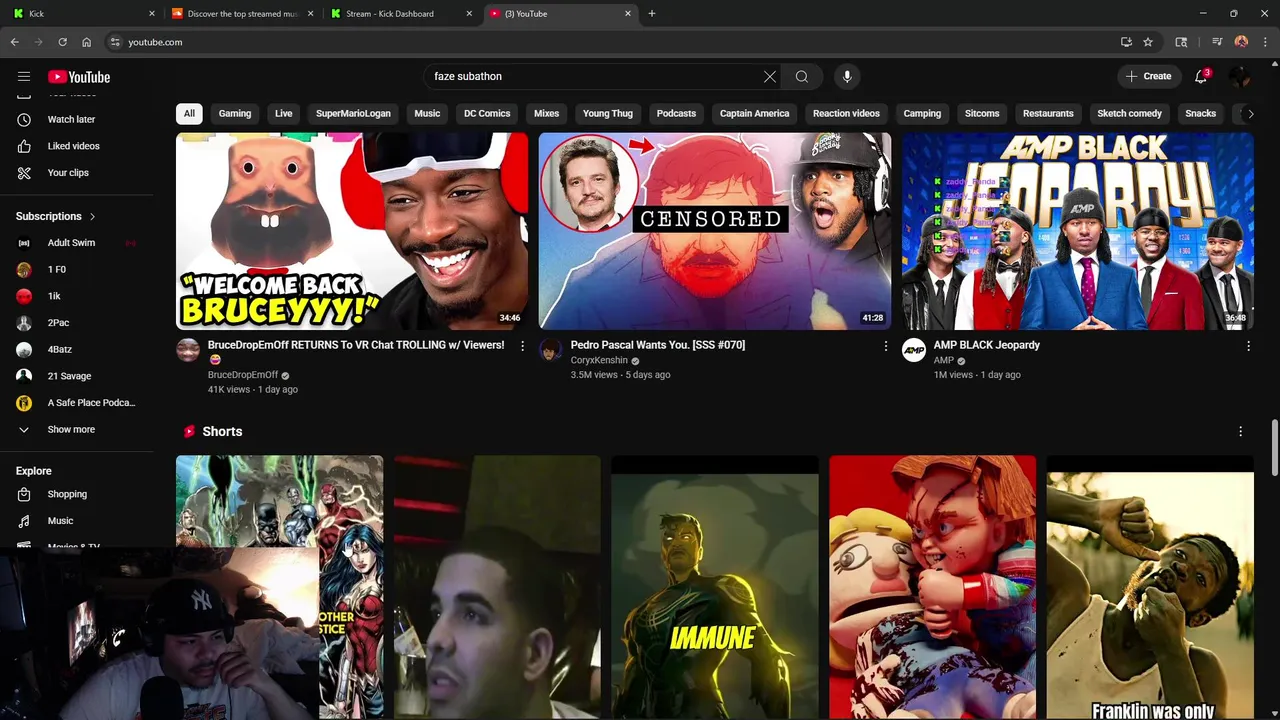Viewport: 1280px width, 720px height.
Task: Click the Create button
Action: pos(1148,76)
